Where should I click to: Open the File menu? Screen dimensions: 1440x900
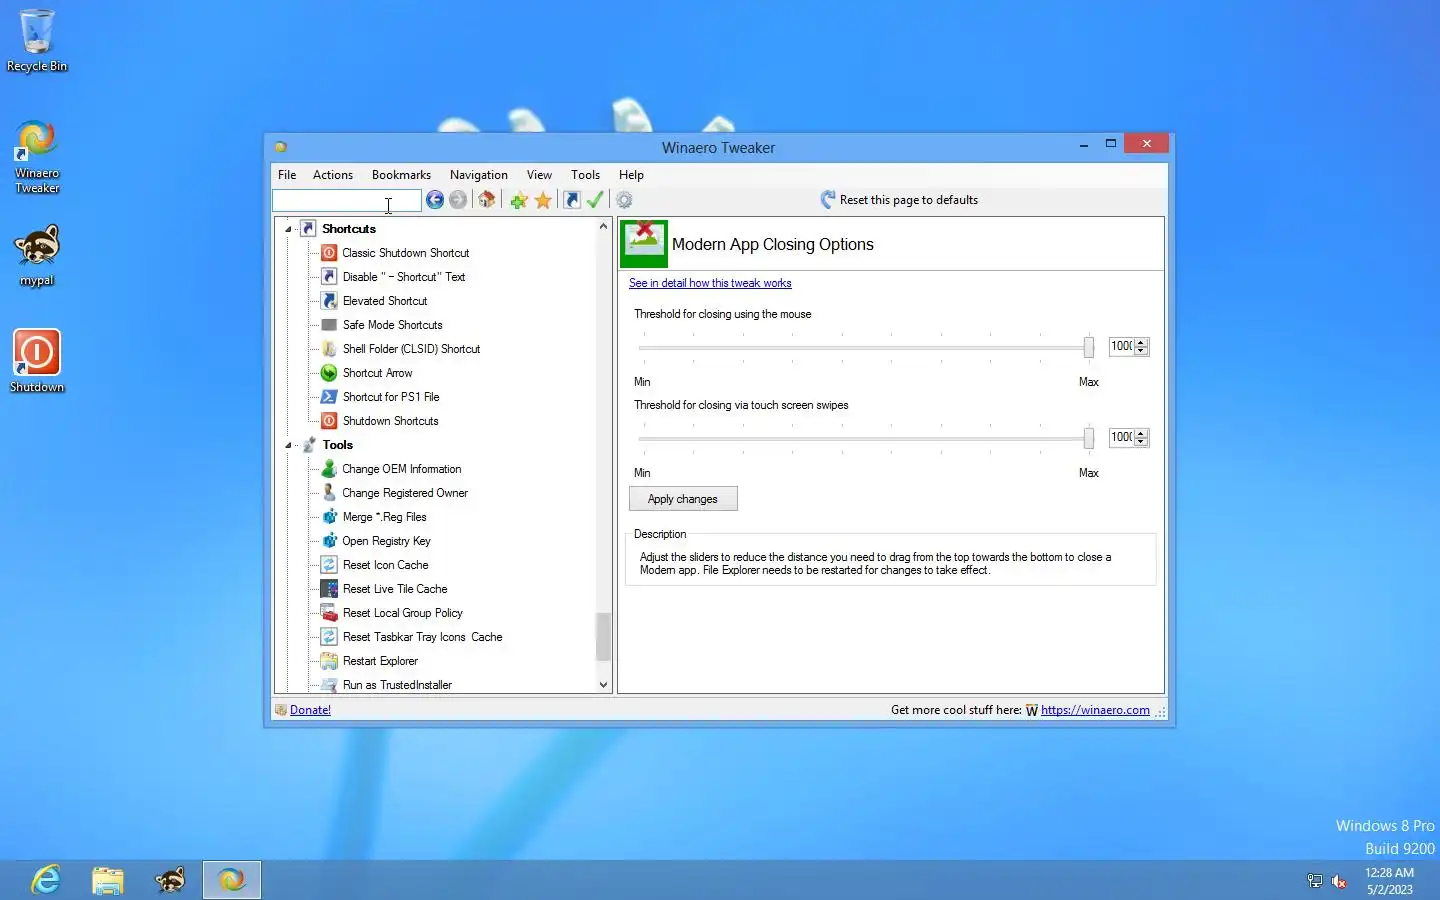287,175
